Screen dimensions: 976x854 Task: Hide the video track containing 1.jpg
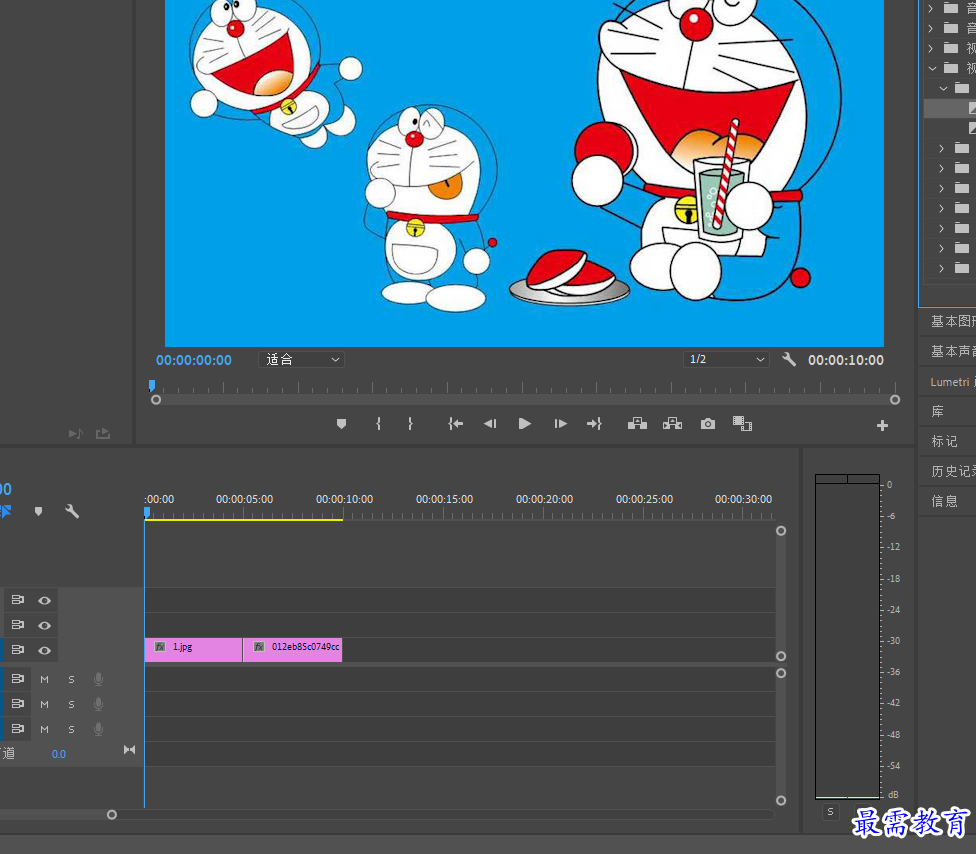[x=44, y=650]
